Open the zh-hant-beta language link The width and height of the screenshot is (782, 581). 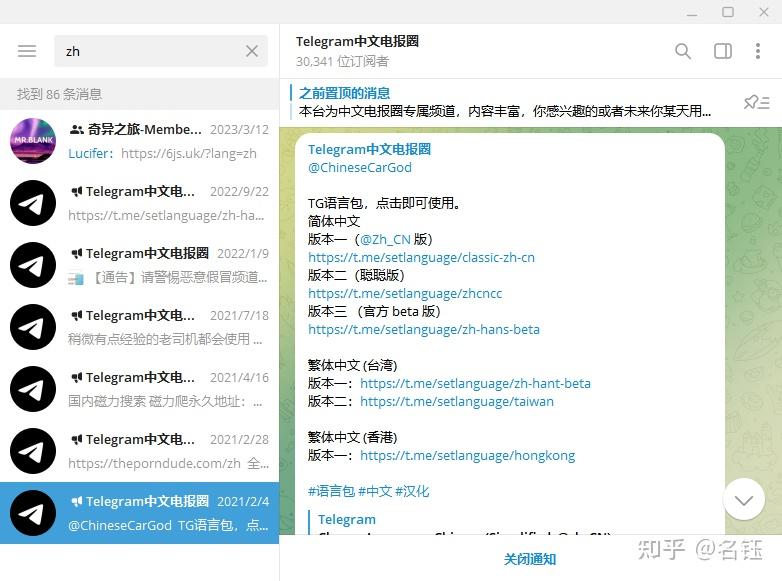point(475,383)
